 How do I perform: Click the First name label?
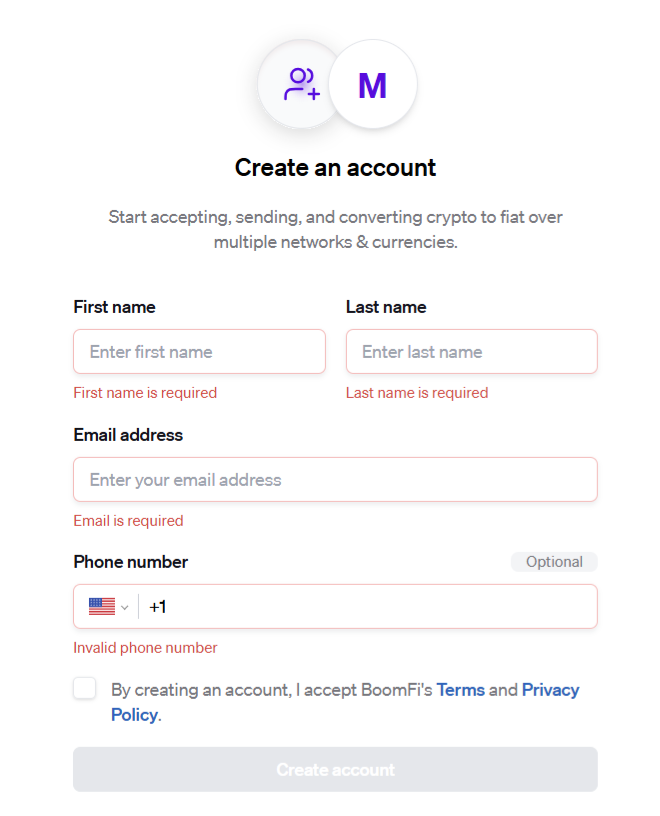(115, 307)
